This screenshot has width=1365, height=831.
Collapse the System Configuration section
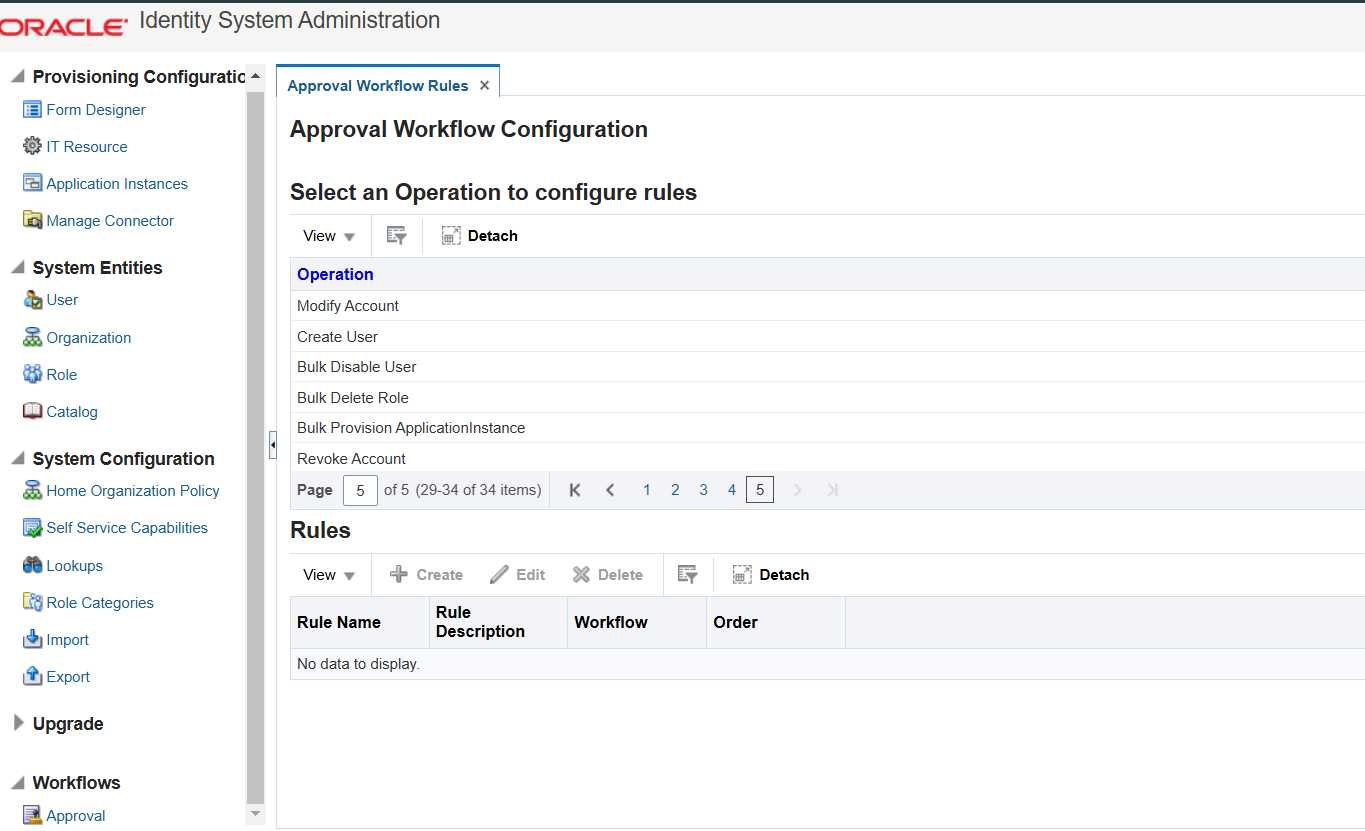pyautogui.click(x=17, y=459)
